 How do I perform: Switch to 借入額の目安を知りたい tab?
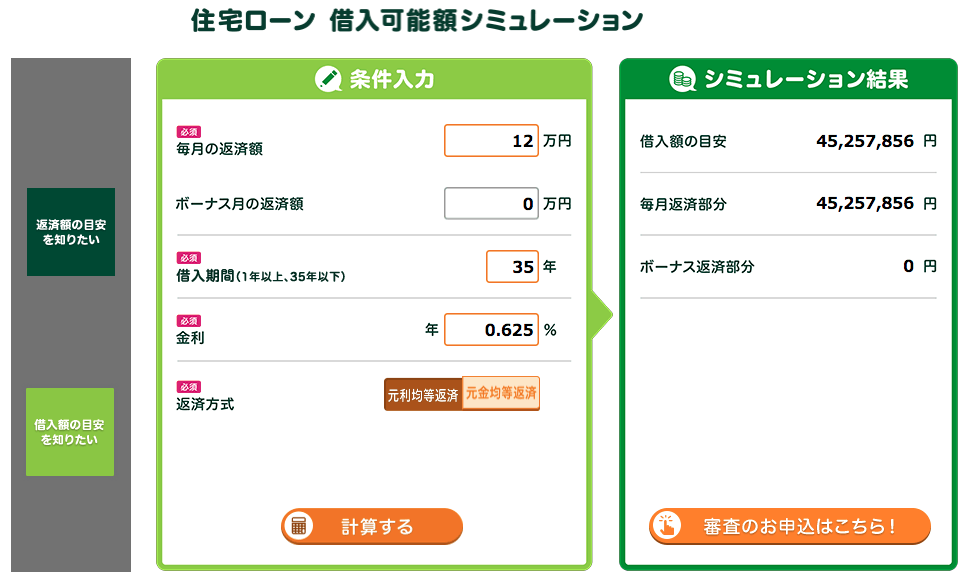click(70, 432)
